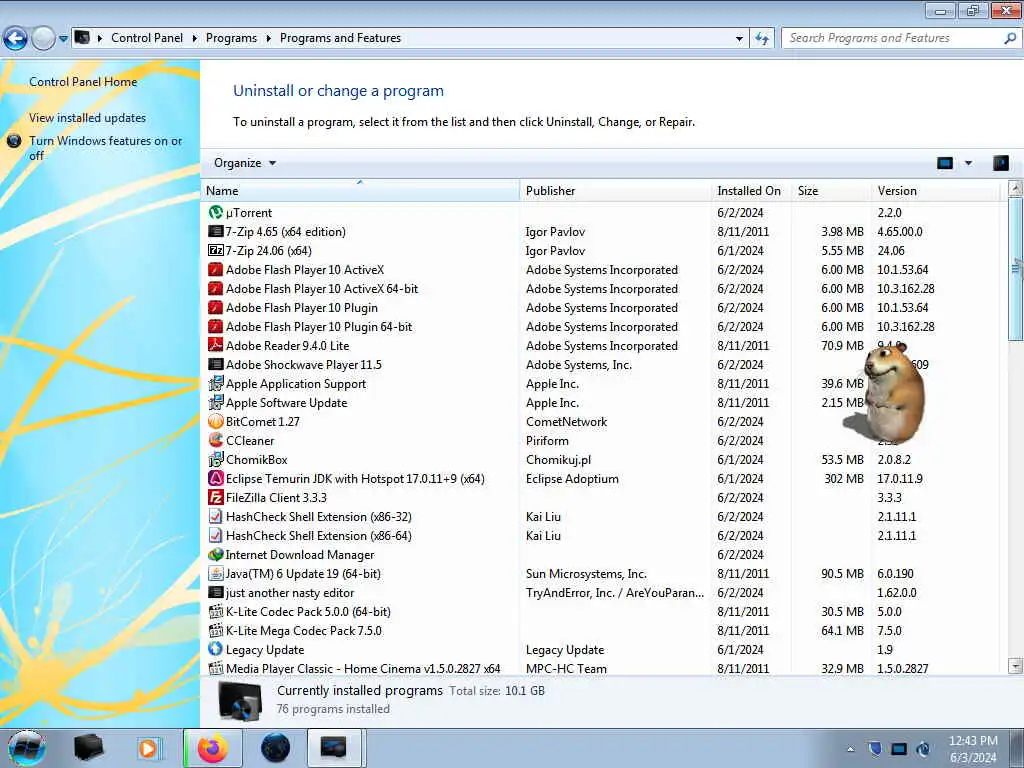Click the Control Panel taskbar button
This screenshot has width=1024, height=768.
[333, 748]
